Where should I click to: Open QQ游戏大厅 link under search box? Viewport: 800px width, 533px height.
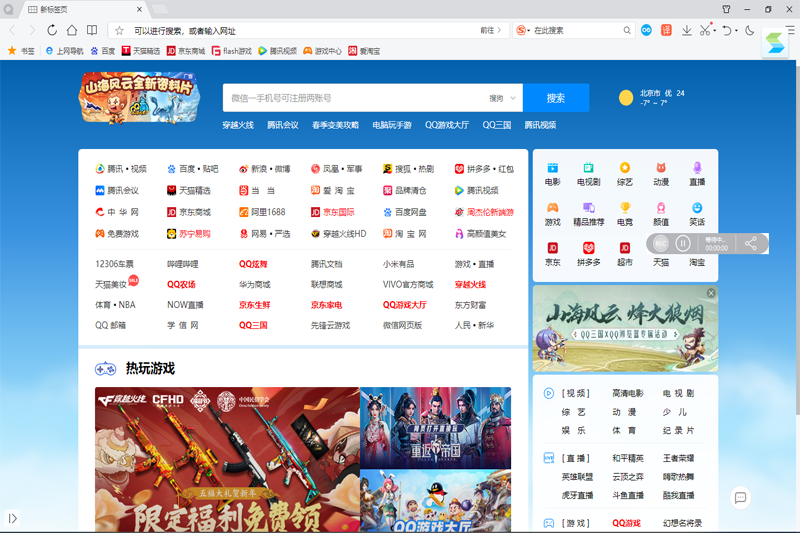(x=447, y=125)
